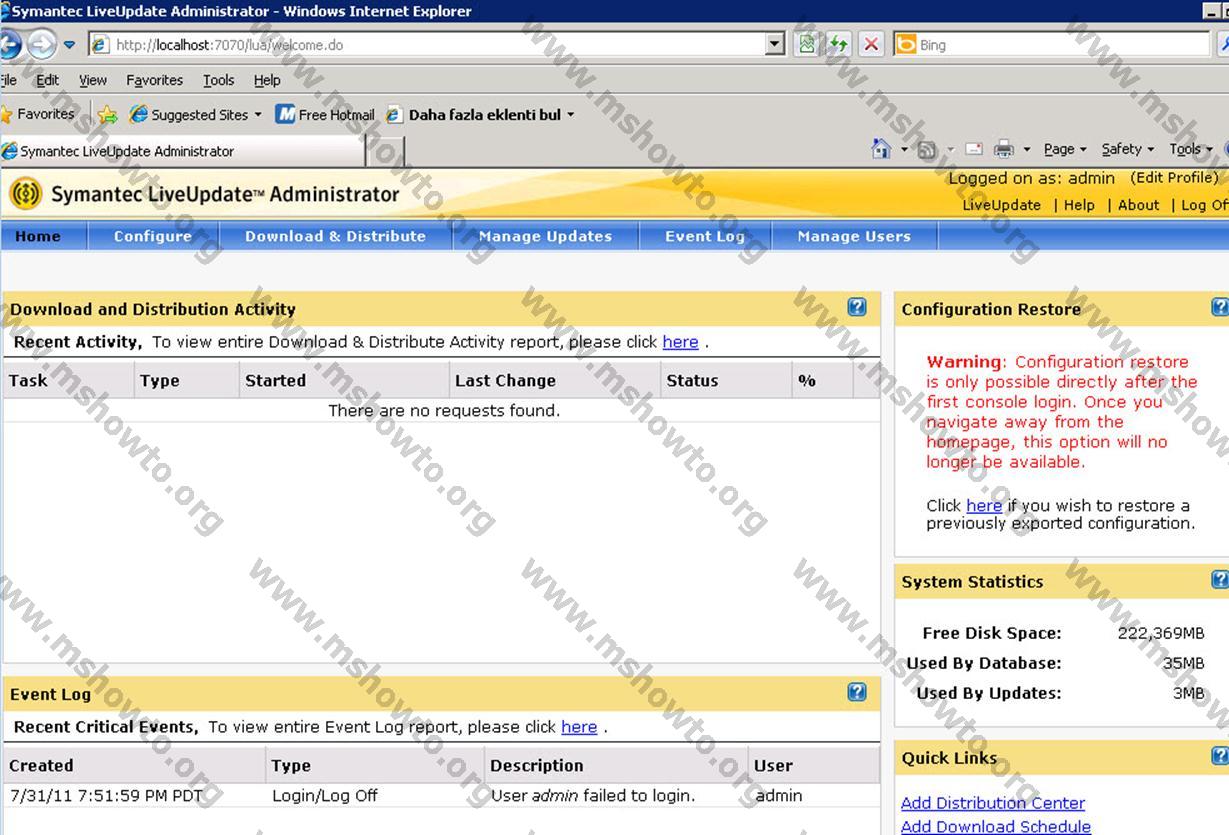Click the Description column header in Event Log
This screenshot has height=835, width=1229.
point(616,765)
